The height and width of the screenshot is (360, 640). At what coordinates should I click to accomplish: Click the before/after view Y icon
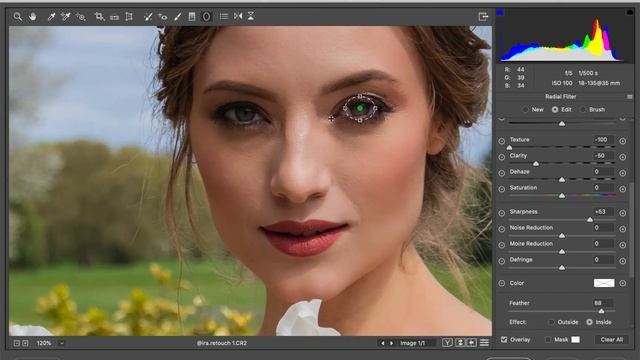(447, 343)
